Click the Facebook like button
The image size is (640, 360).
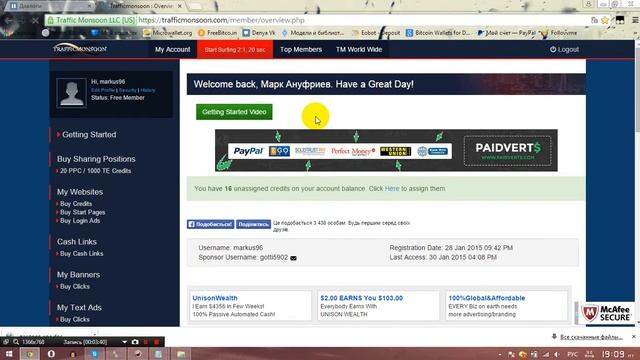click(x=211, y=224)
